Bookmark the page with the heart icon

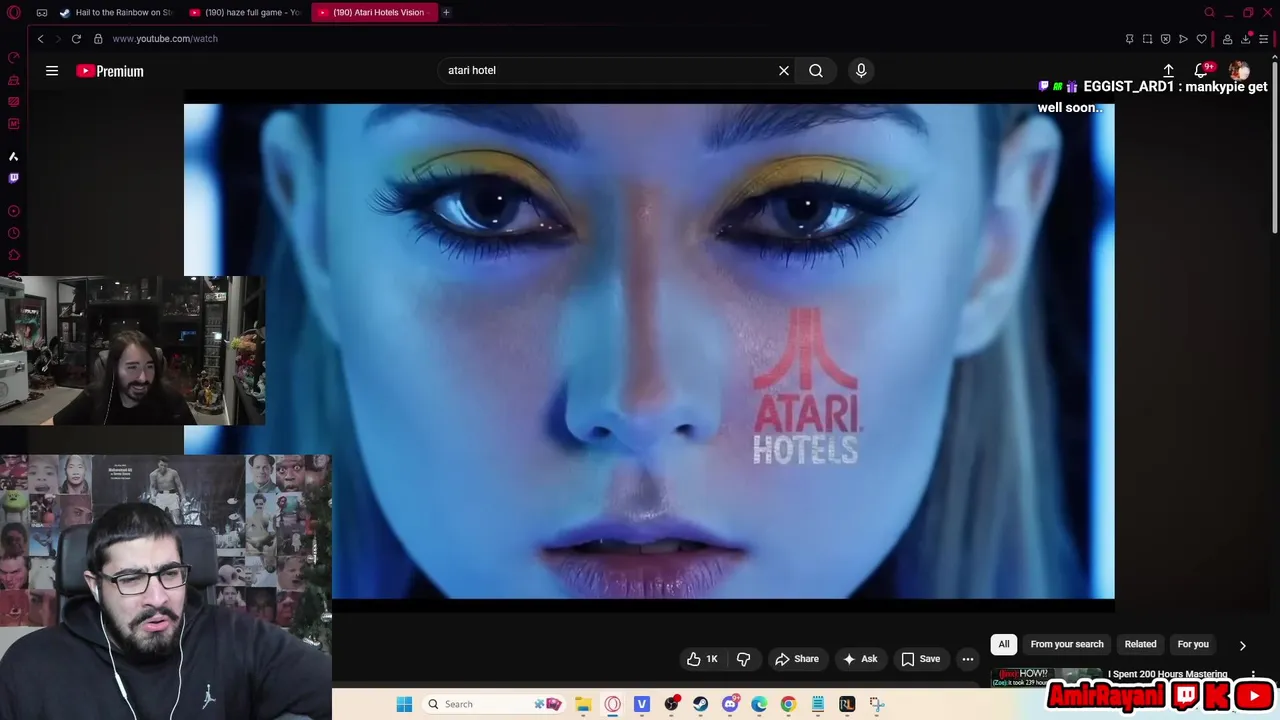point(1202,39)
